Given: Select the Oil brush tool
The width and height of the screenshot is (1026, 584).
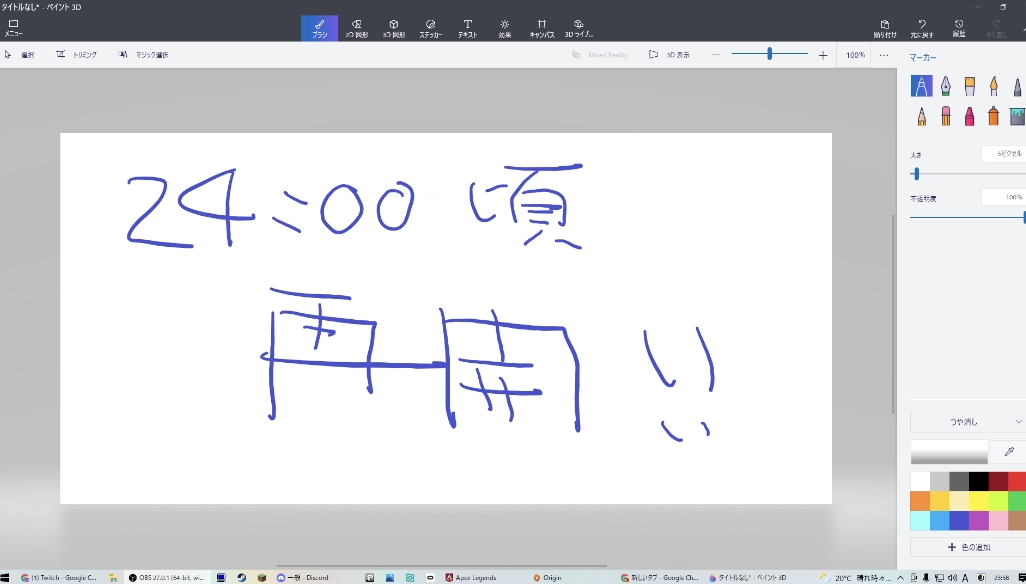Looking at the screenshot, I should [970, 86].
